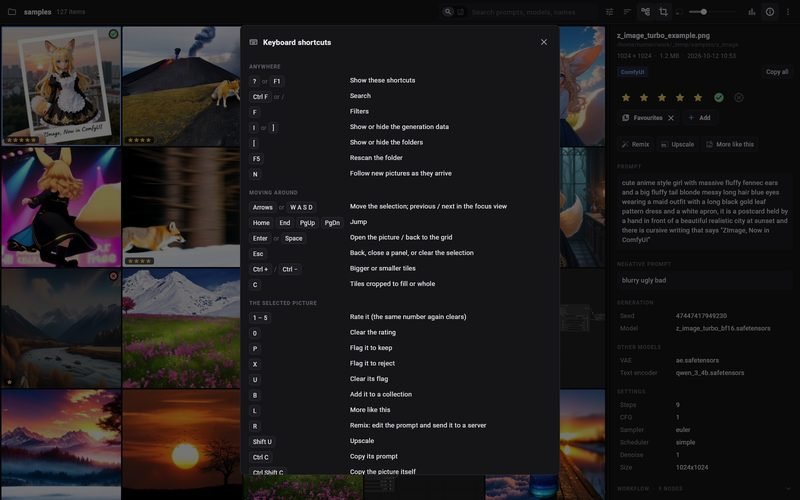800x500 pixels.
Task: Set rating to four stars in details panel
Action: point(680,97)
